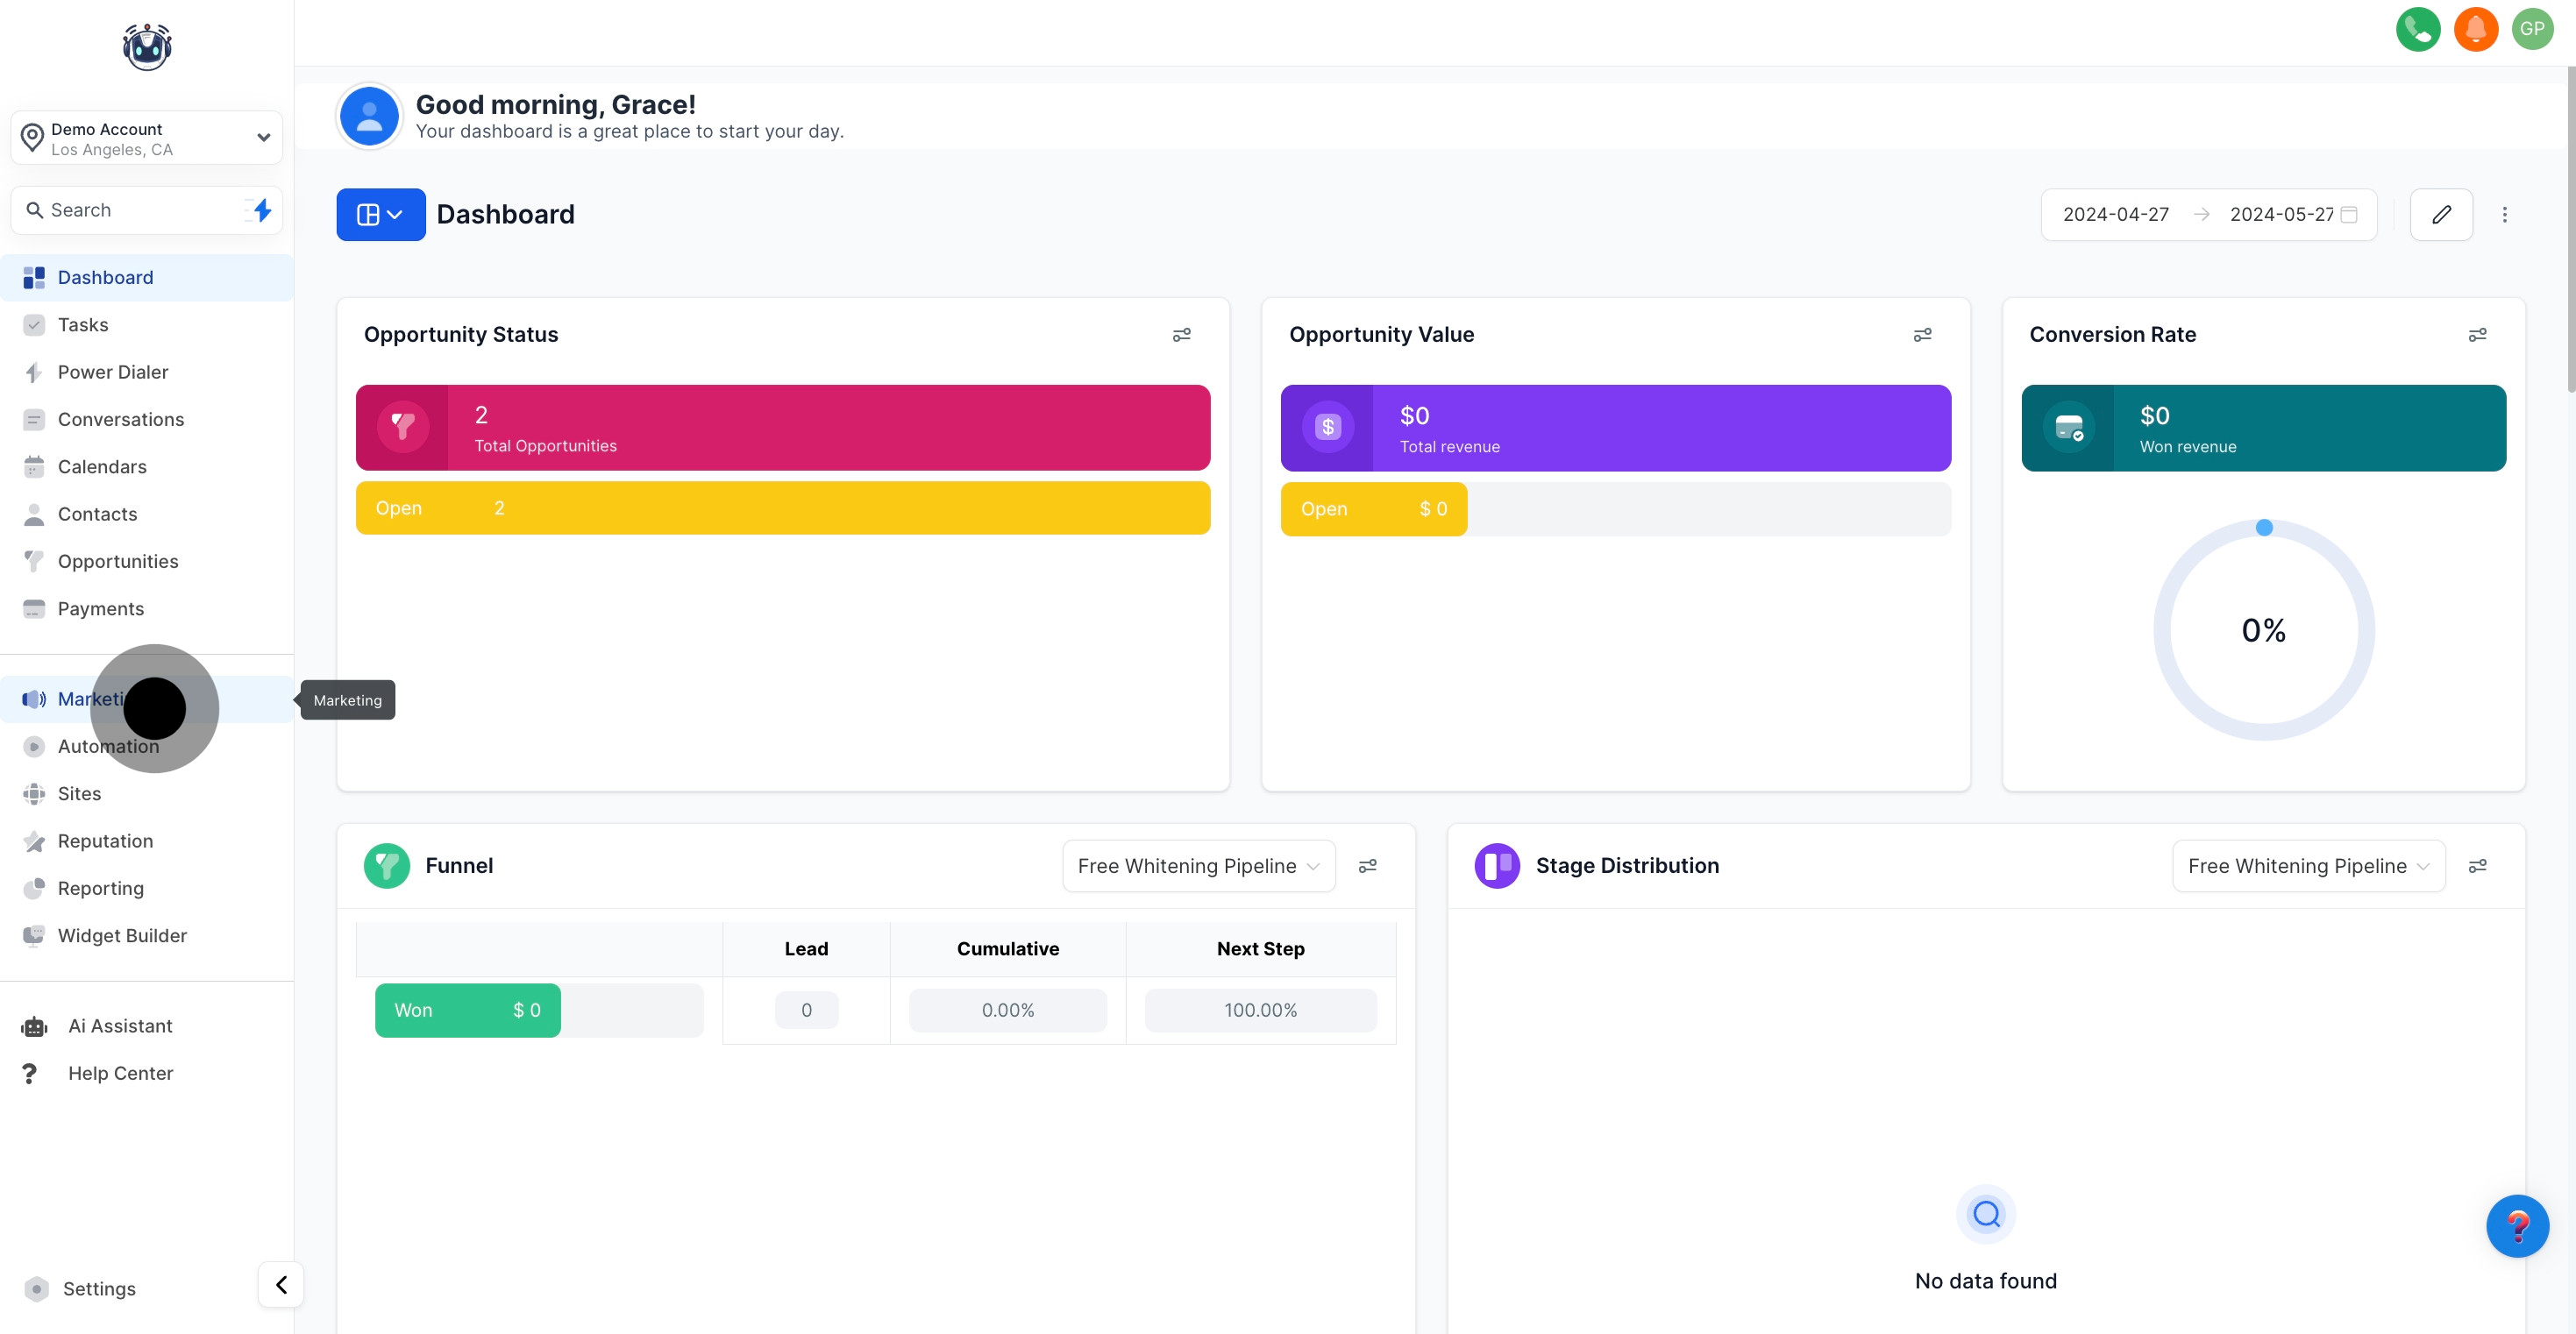This screenshot has height=1334, width=2576.
Task: Click the date range start field
Action: pyautogui.click(x=2115, y=214)
